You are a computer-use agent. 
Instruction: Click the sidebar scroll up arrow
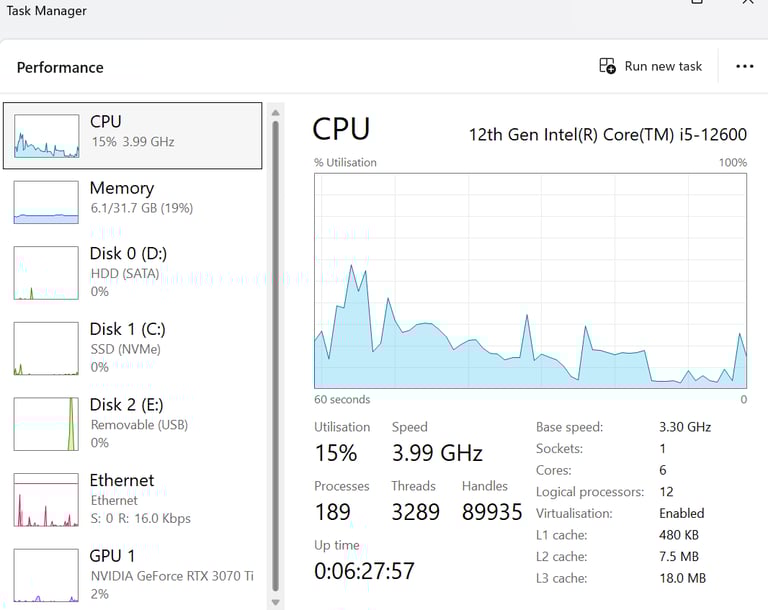pyautogui.click(x=276, y=113)
